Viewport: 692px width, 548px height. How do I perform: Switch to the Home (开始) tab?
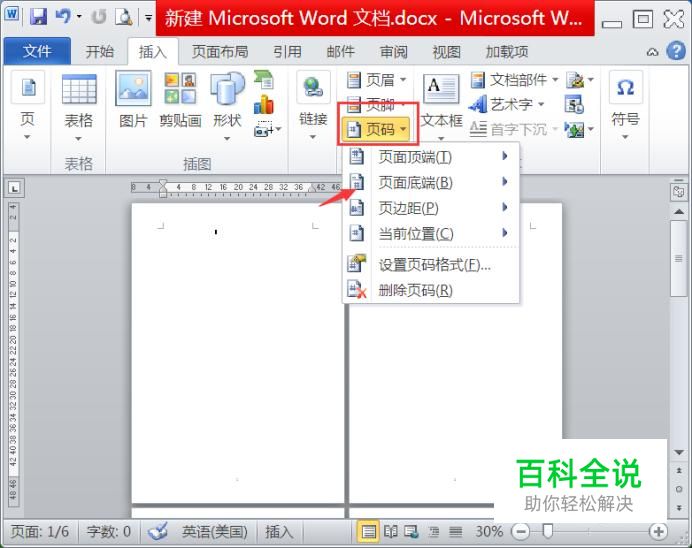coord(100,52)
